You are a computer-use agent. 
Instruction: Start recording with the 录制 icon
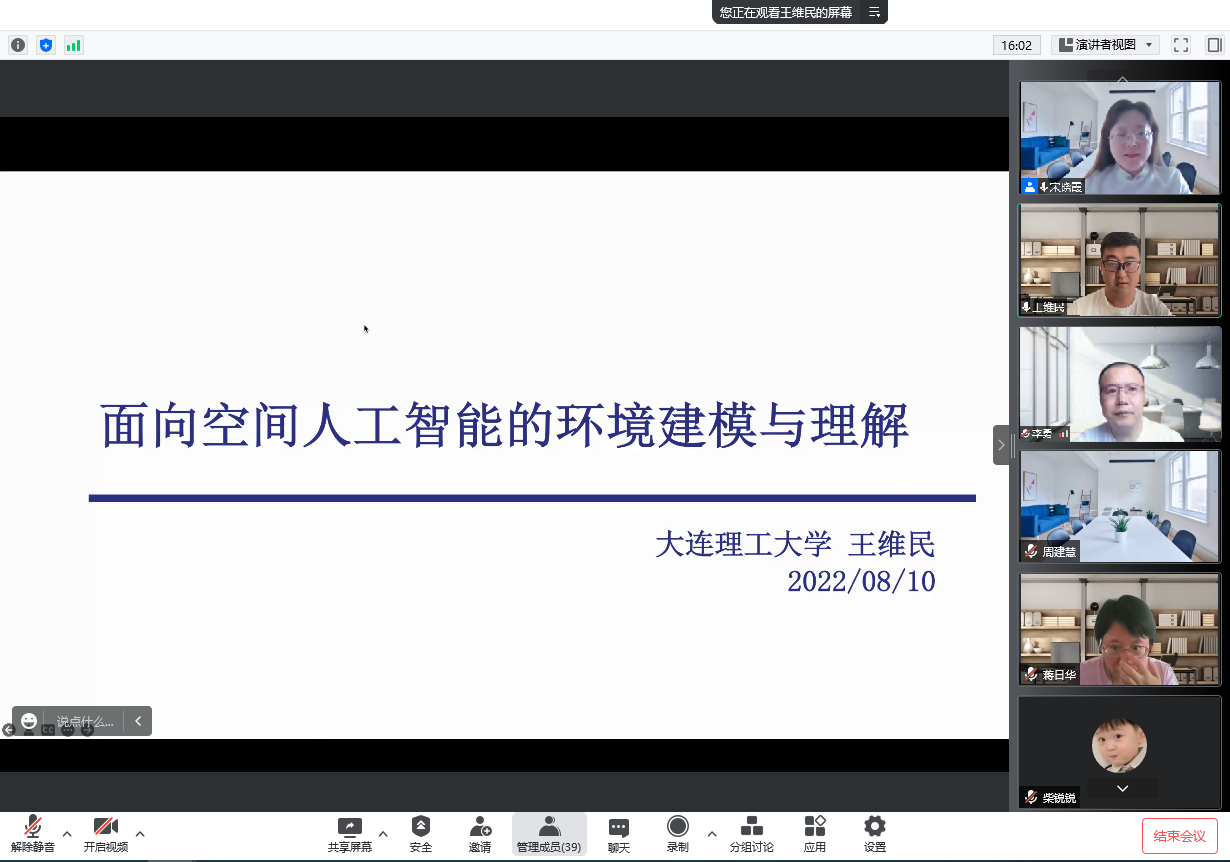coord(678,834)
